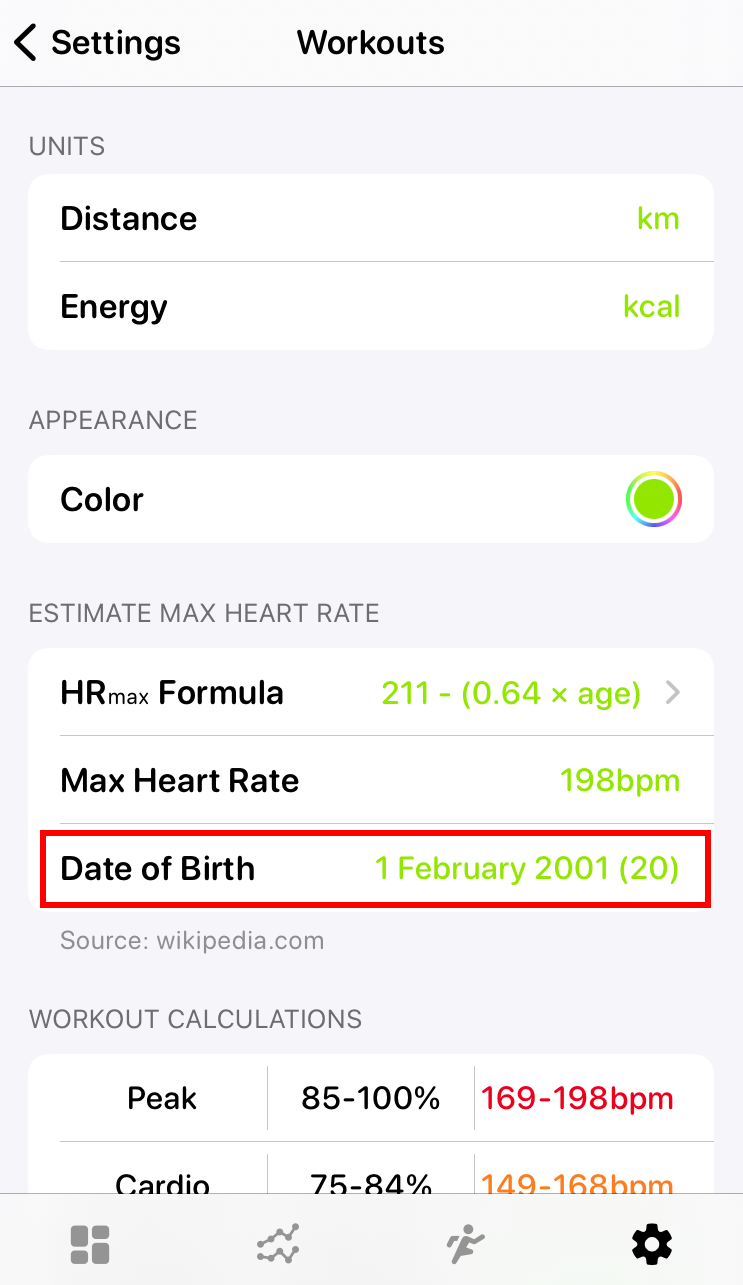Open the dashboard grid tab icon
743x1285 pixels.
(x=90, y=1244)
